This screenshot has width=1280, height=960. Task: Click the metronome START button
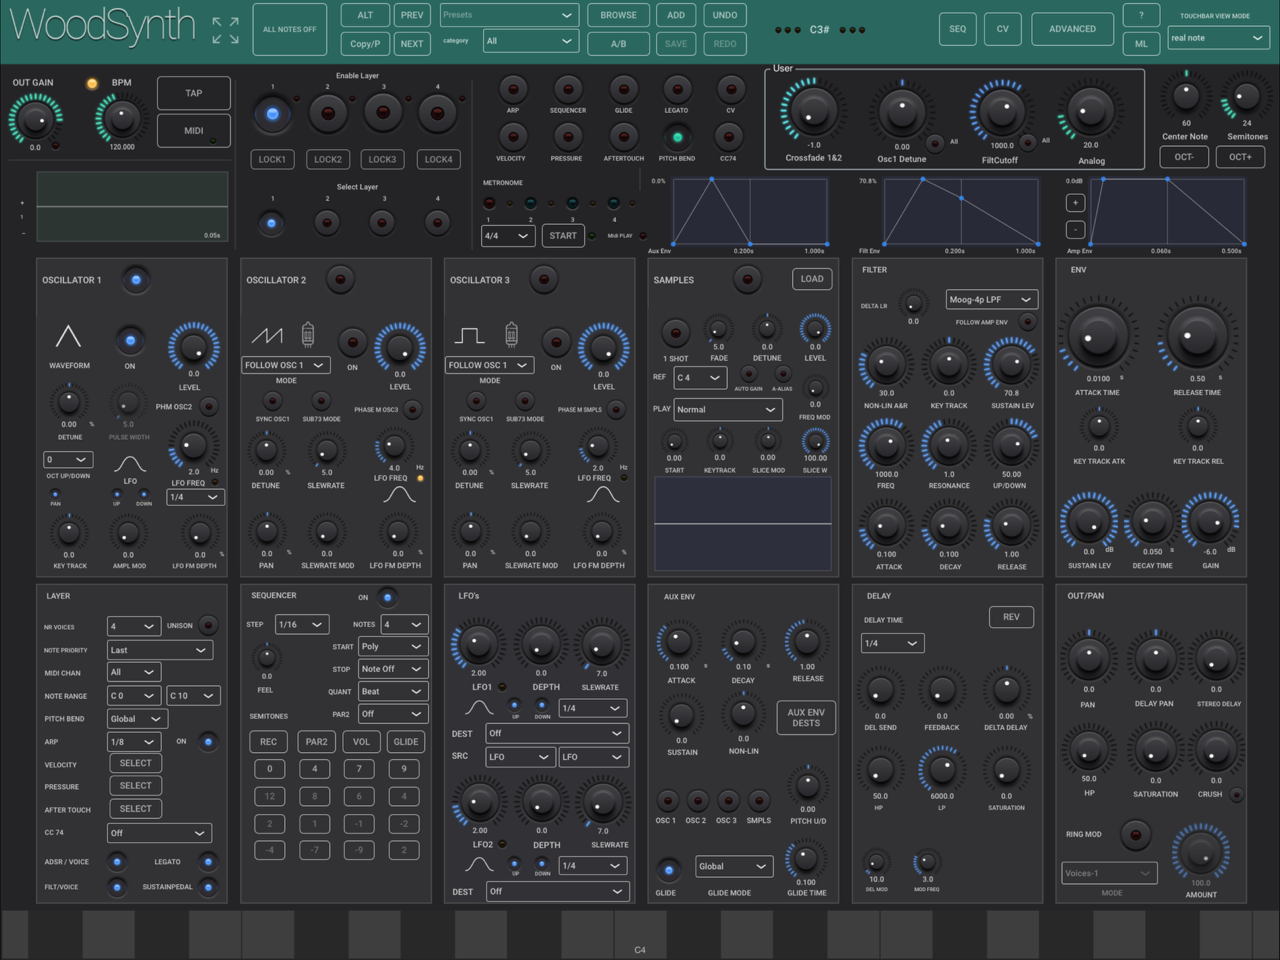coord(563,236)
